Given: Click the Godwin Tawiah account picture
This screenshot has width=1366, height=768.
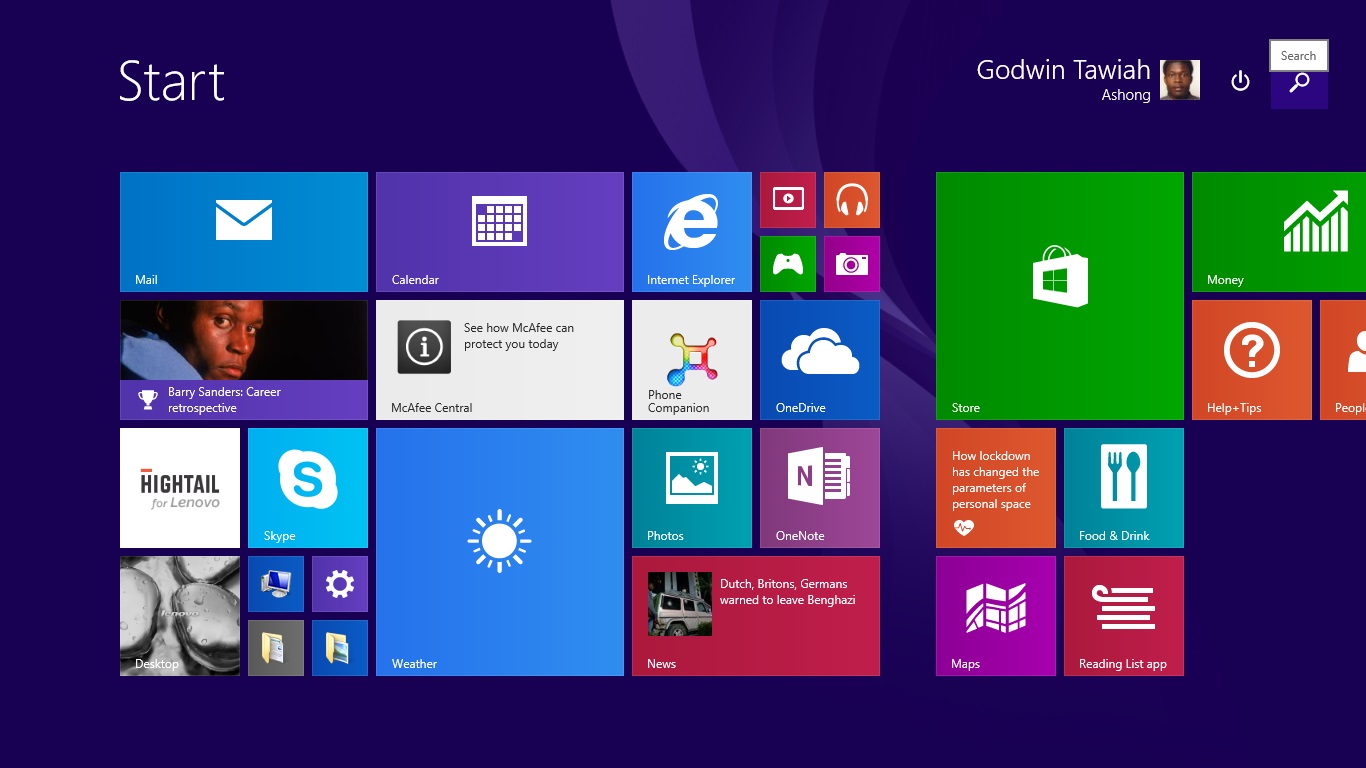Looking at the screenshot, I should coord(1180,80).
